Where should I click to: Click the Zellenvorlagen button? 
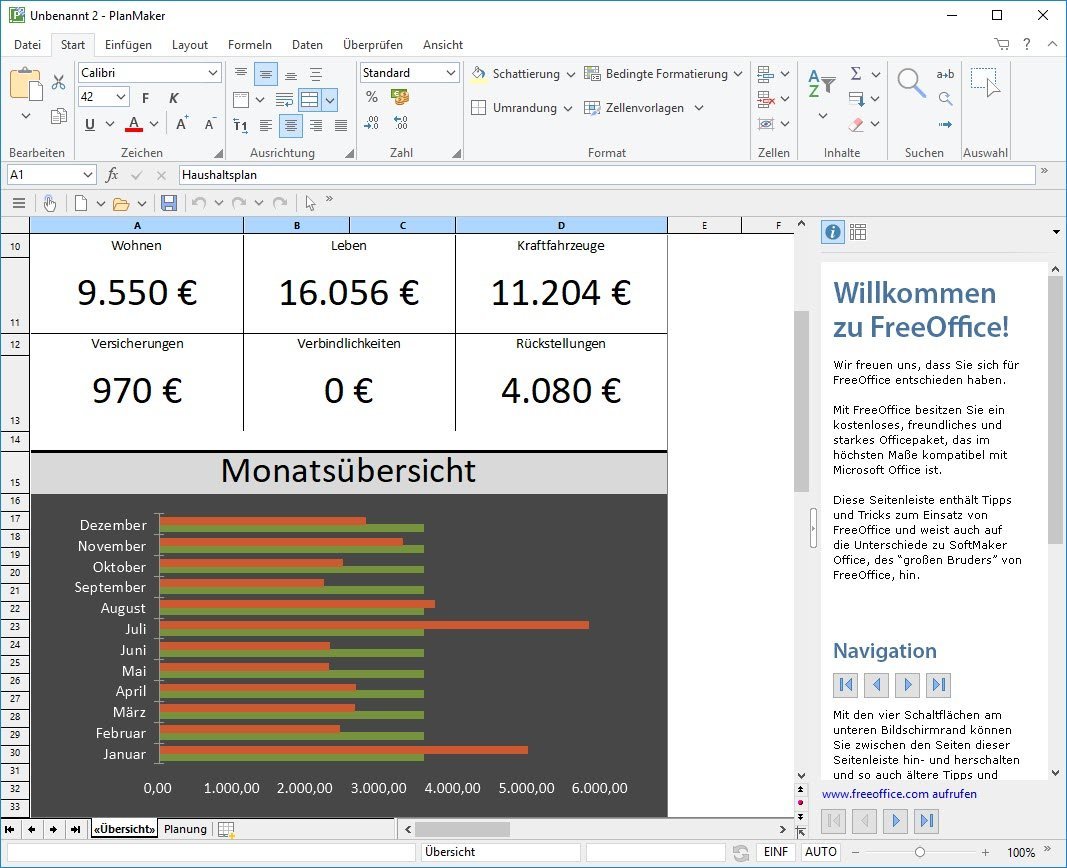644,108
